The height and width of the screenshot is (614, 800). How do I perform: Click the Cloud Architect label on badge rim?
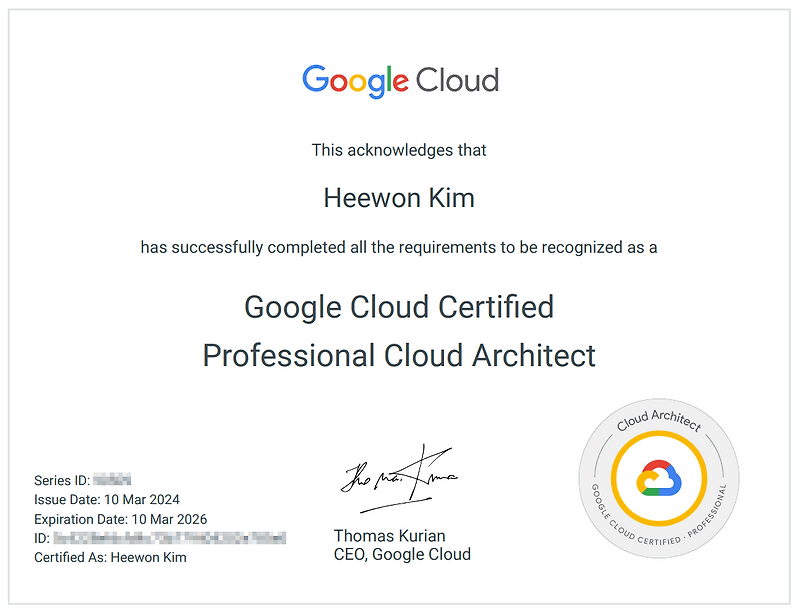click(659, 420)
